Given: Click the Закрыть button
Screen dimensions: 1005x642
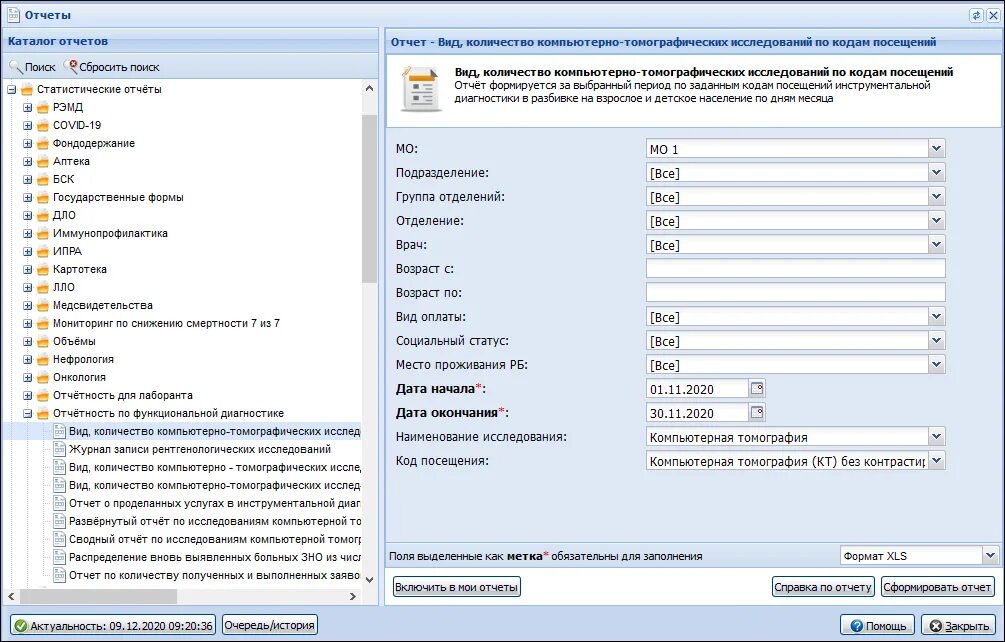Looking at the screenshot, I should [x=959, y=625].
